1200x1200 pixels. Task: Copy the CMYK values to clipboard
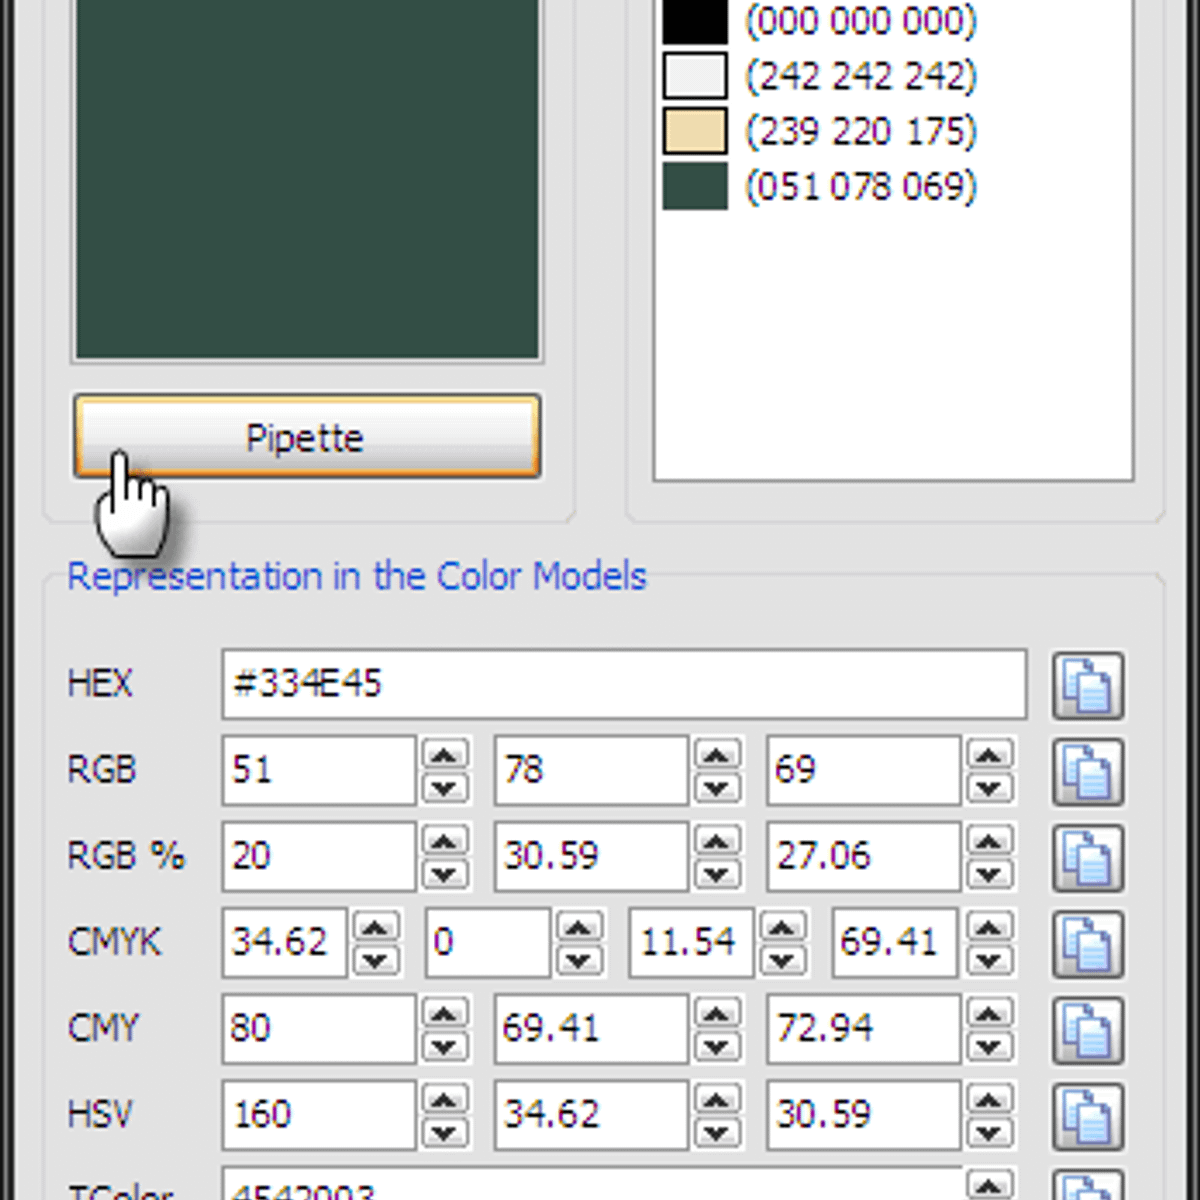pos(1087,944)
